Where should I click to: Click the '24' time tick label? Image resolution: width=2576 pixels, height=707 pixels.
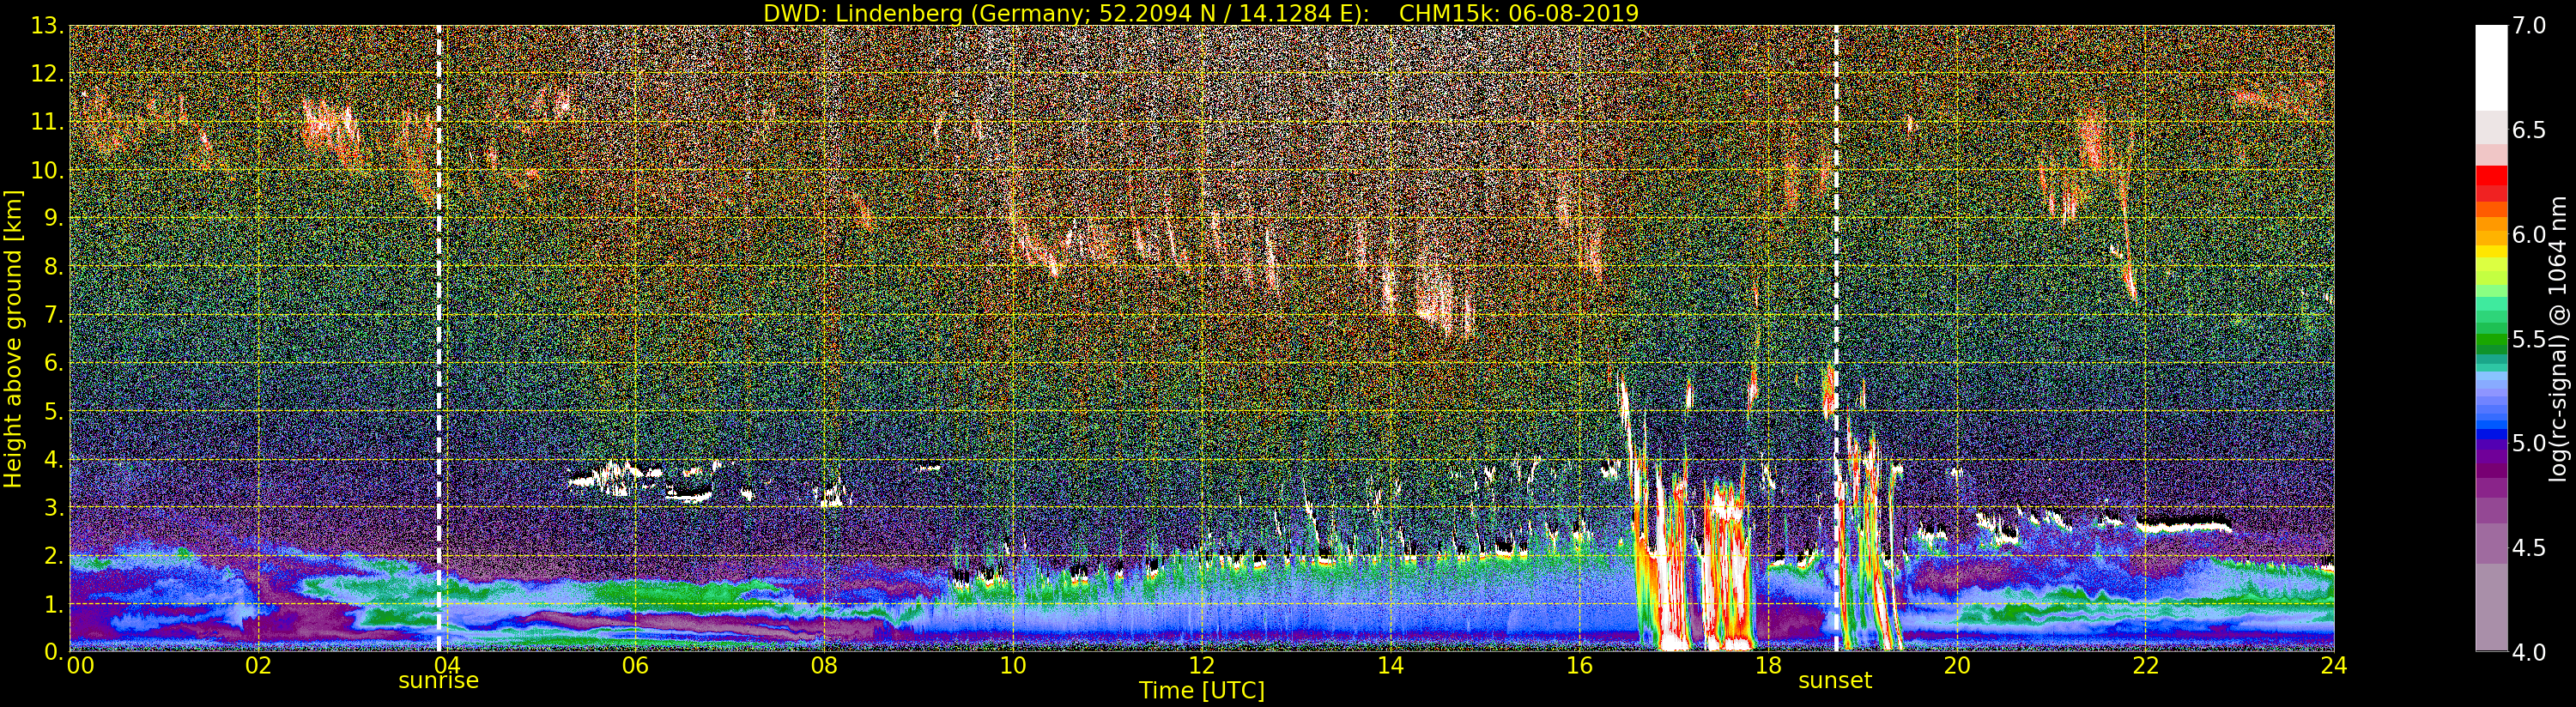coord(2334,666)
